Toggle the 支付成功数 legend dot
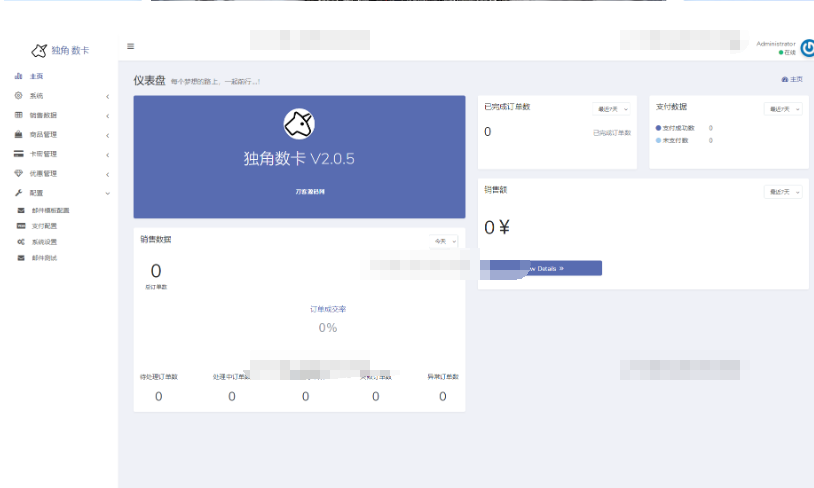The width and height of the screenshot is (814, 488). click(x=658, y=128)
